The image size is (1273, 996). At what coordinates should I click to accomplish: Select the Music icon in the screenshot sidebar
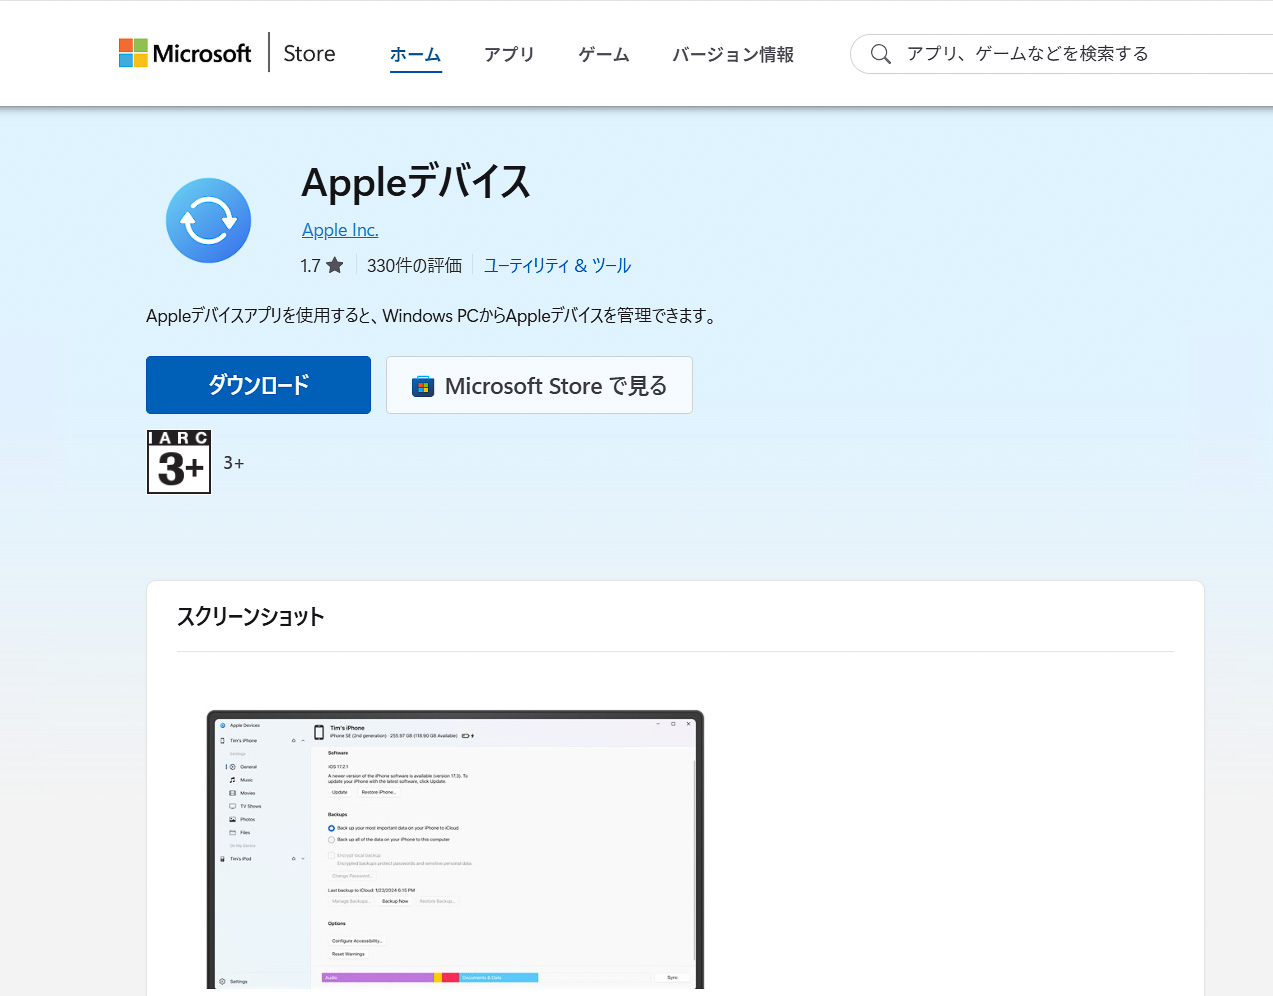pyautogui.click(x=232, y=780)
